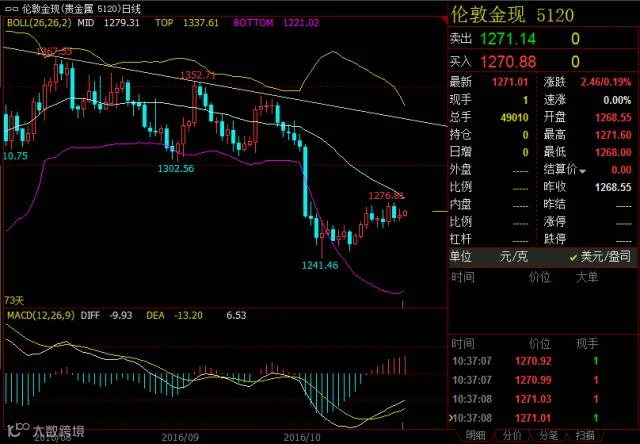
Task: Click the buy price 1270.88
Action: click(508, 62)
